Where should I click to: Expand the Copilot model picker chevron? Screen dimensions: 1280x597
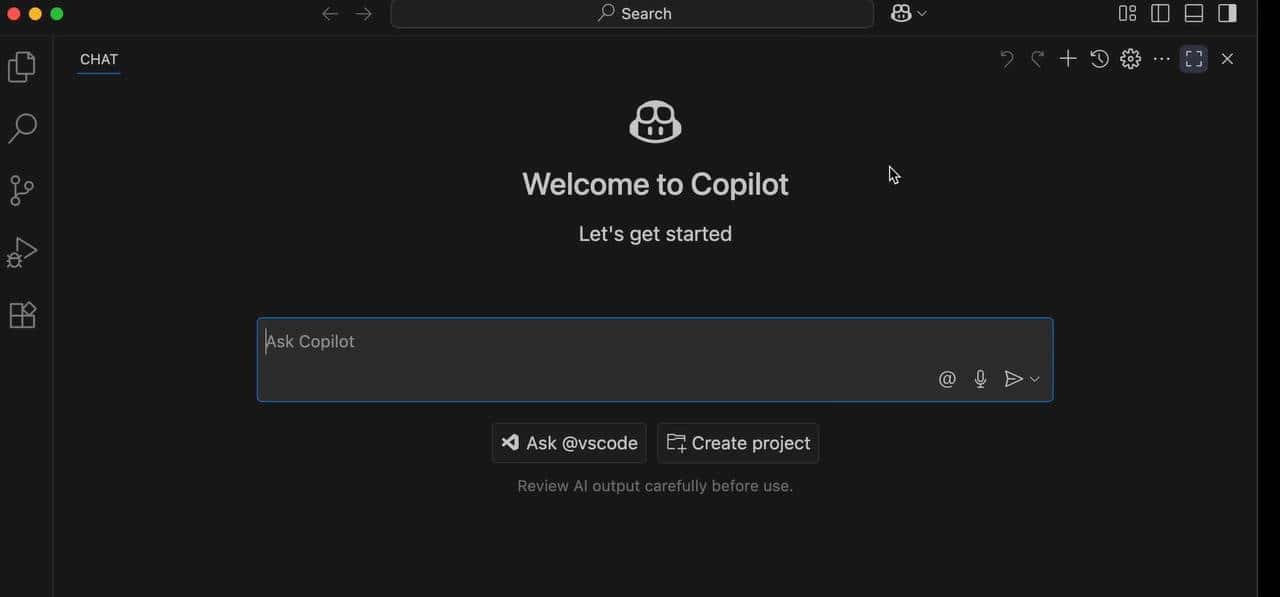922,13
